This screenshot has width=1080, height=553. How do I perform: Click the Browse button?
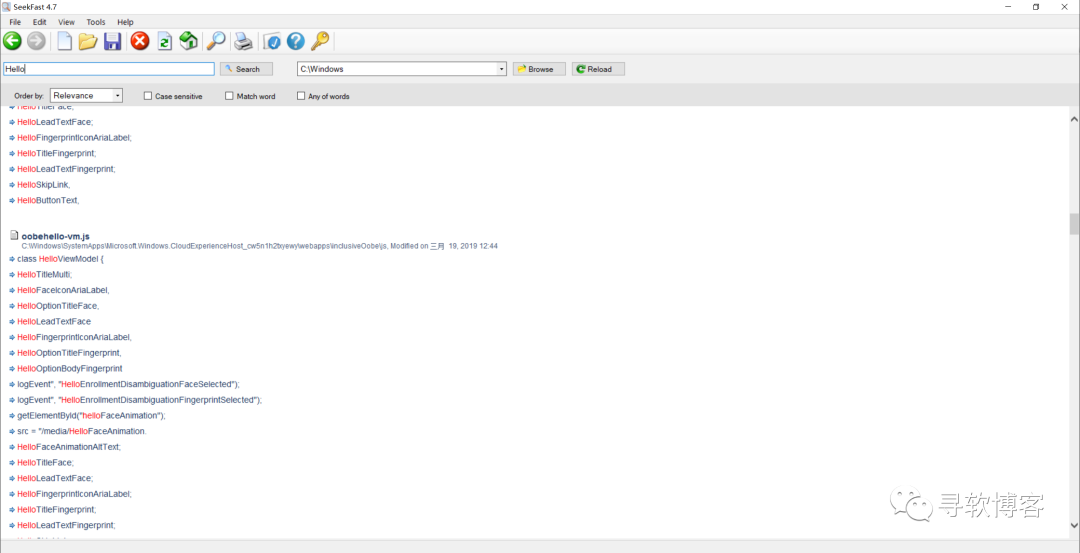pos(539,69)
